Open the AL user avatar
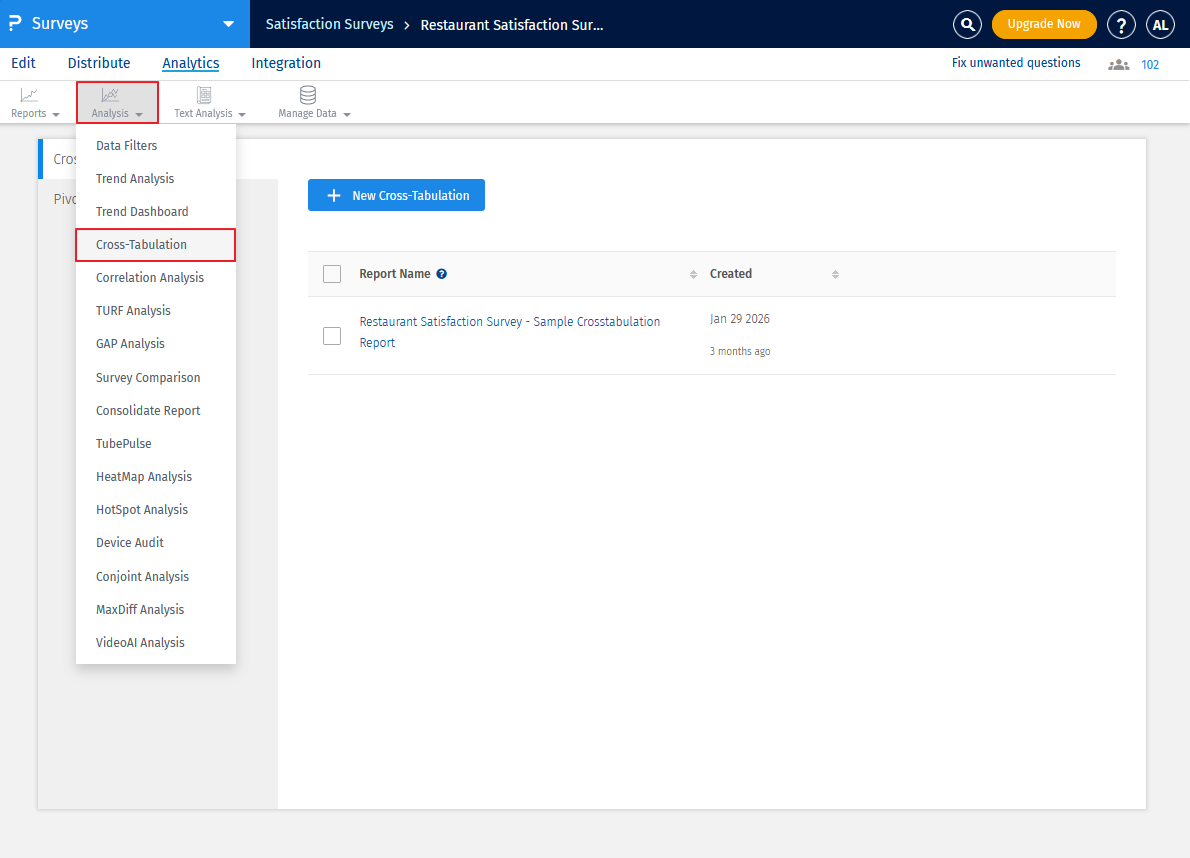This screenshot has height=858, width=1190. pos(1160,24)
